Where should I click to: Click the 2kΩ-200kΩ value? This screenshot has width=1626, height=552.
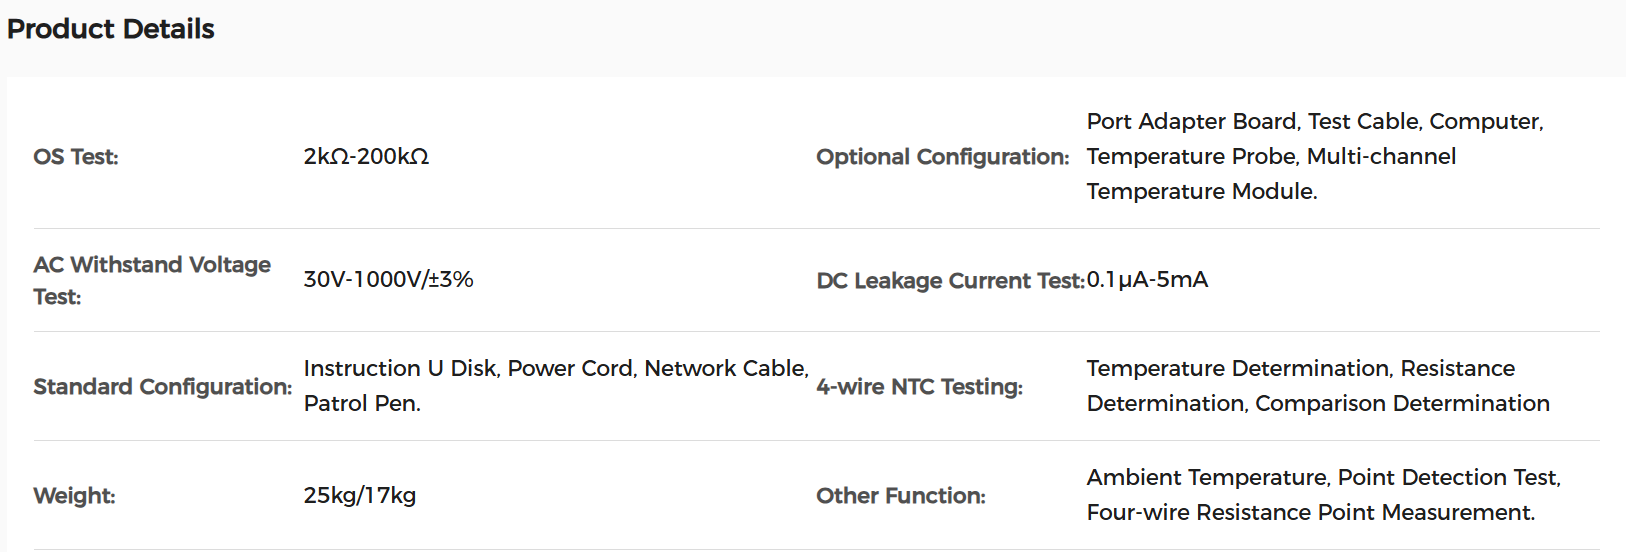(x=366, y=157)
